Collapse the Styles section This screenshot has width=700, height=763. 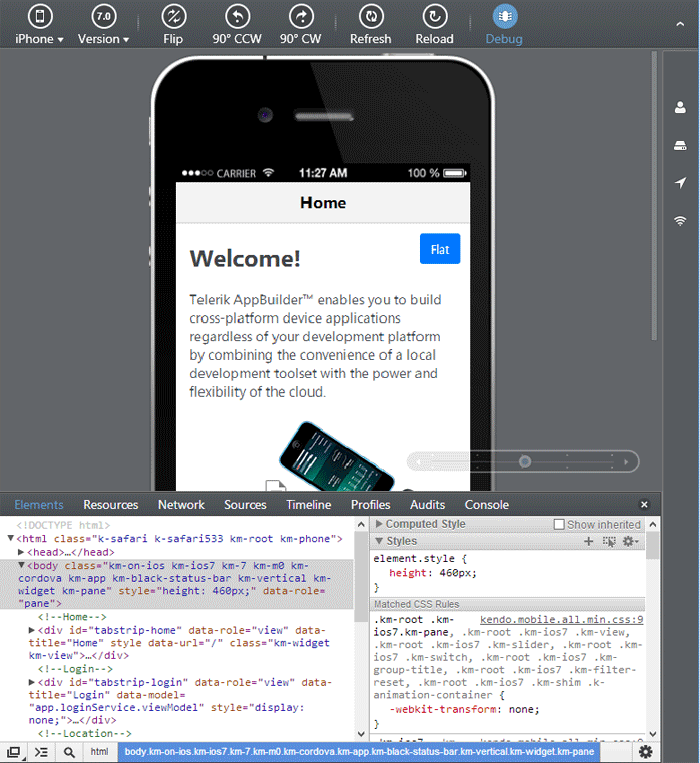(x=379, y=541)
